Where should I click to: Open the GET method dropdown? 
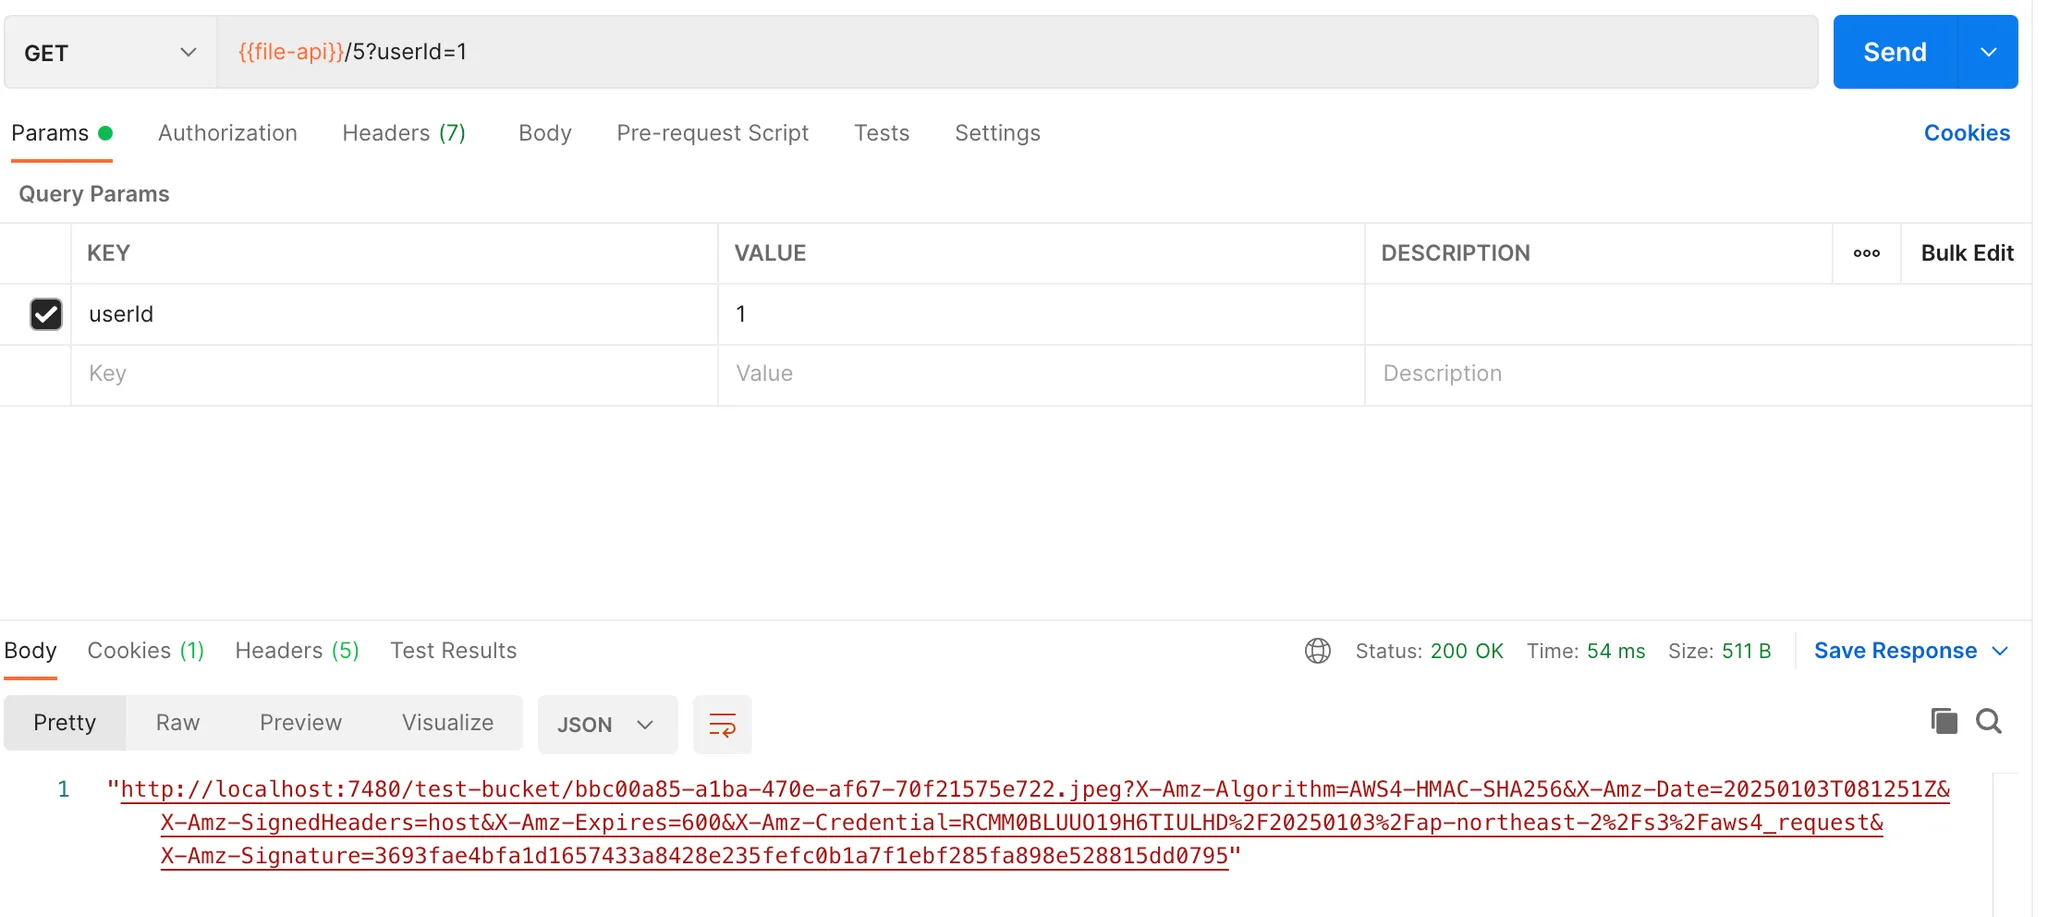click(x=110, y=52)
